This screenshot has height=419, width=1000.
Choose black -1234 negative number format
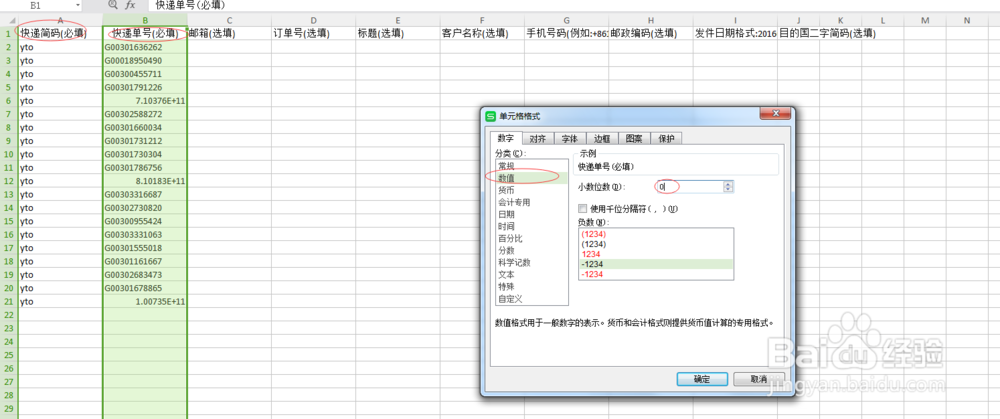[x=656, y=264]
